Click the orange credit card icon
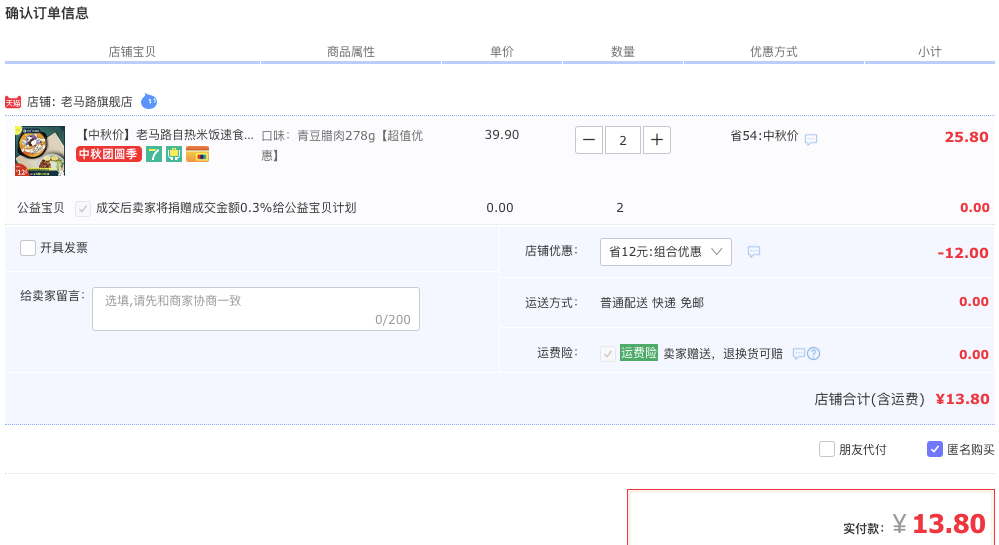 pyautogui.click(x=198, y=154)
